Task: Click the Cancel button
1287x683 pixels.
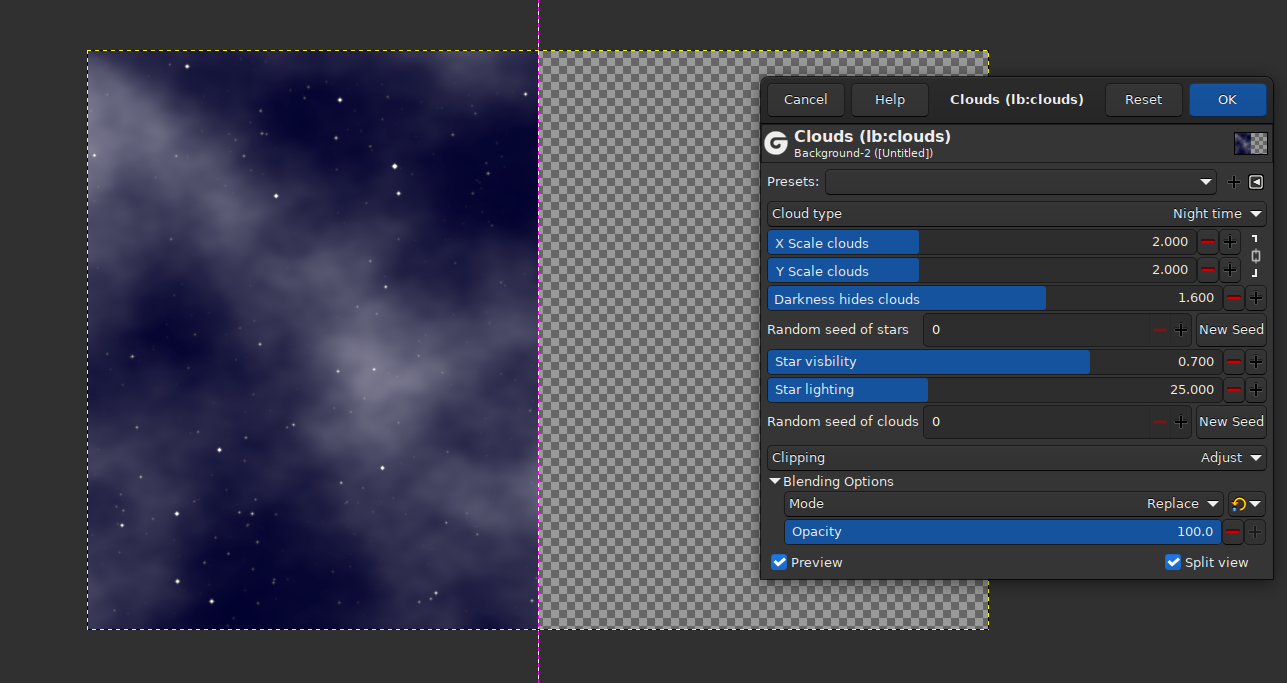Action: [x=805, y=99]
